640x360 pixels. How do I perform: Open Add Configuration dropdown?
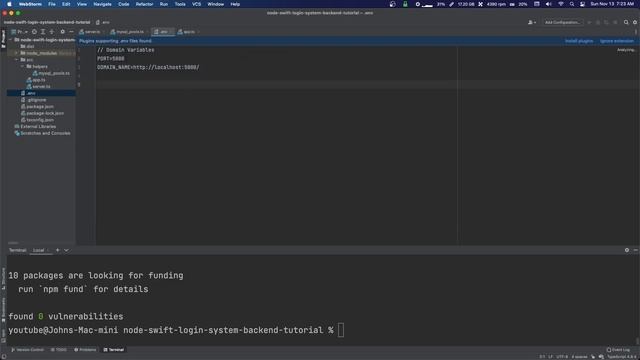tap(562, 22)
